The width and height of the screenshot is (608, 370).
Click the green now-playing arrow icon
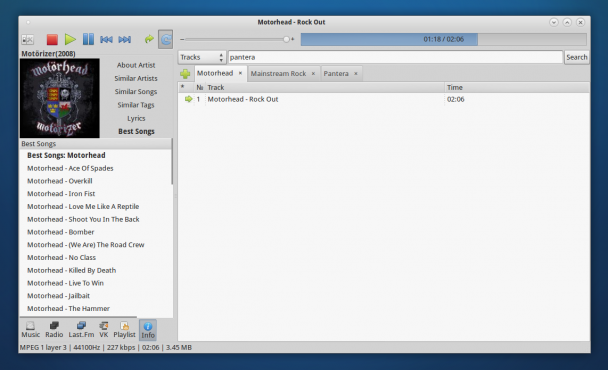[188, 99]
